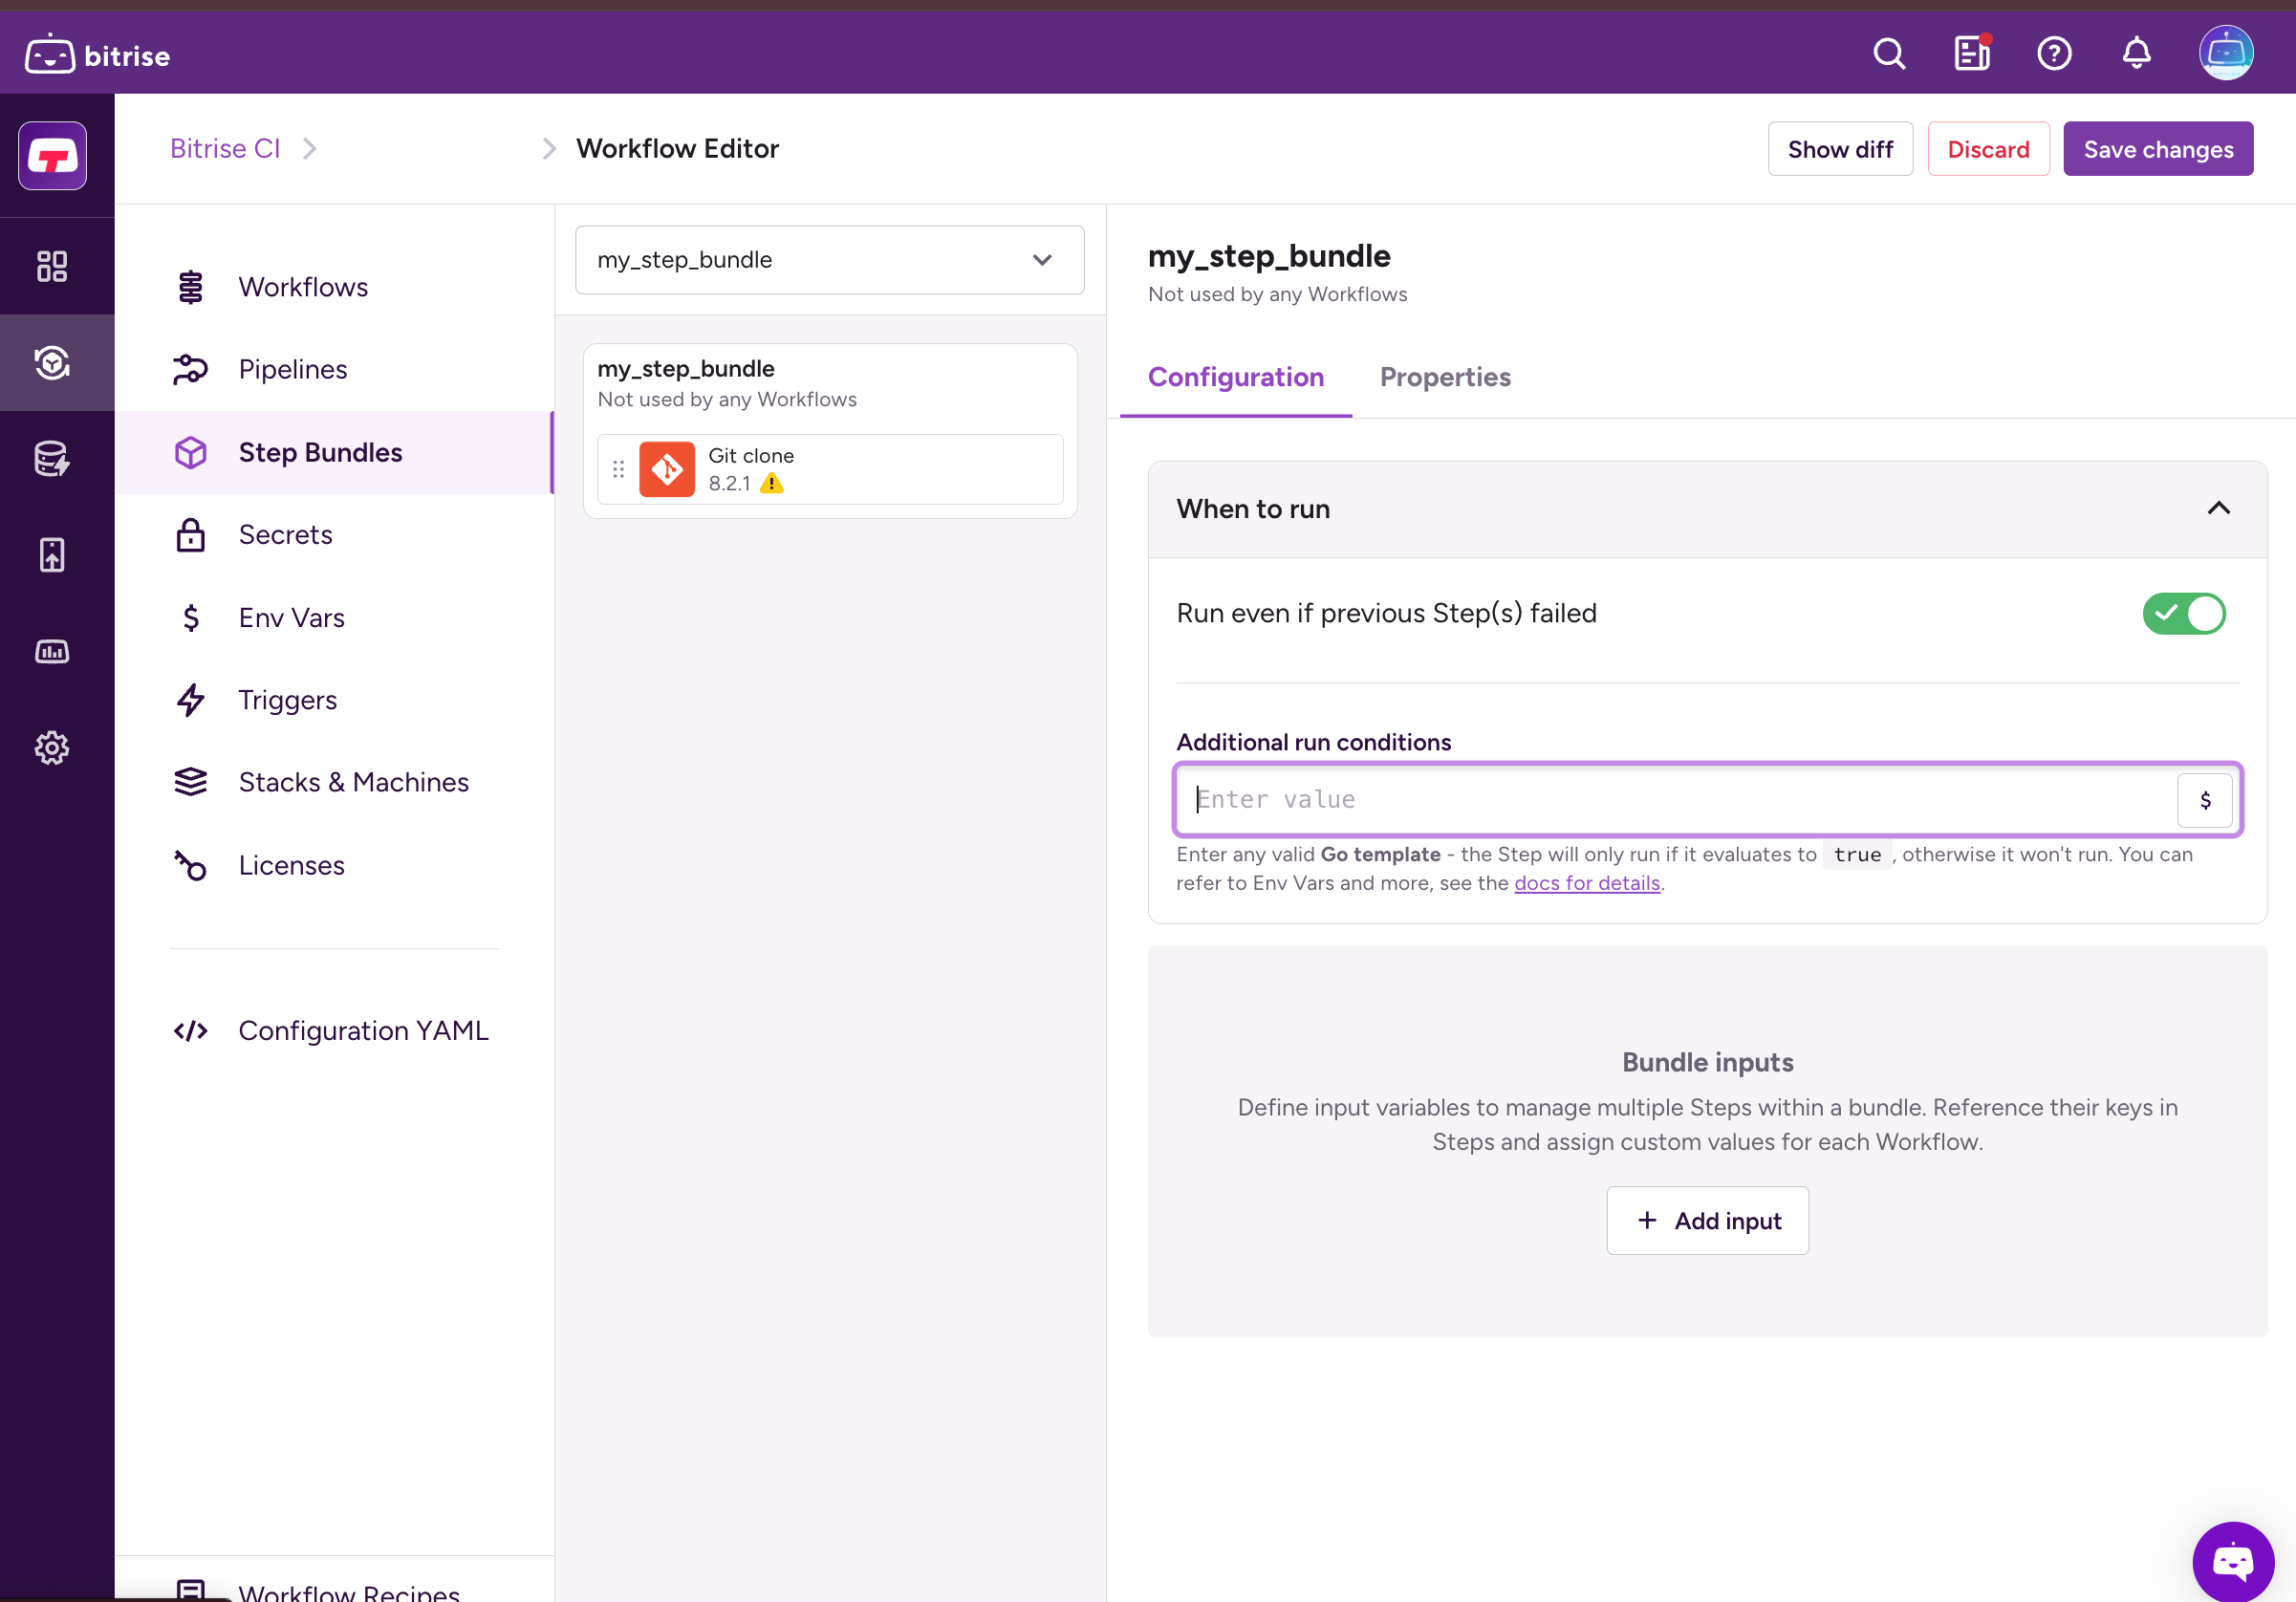
Task: Open the news release notes icon
Action: (1971, 54)
